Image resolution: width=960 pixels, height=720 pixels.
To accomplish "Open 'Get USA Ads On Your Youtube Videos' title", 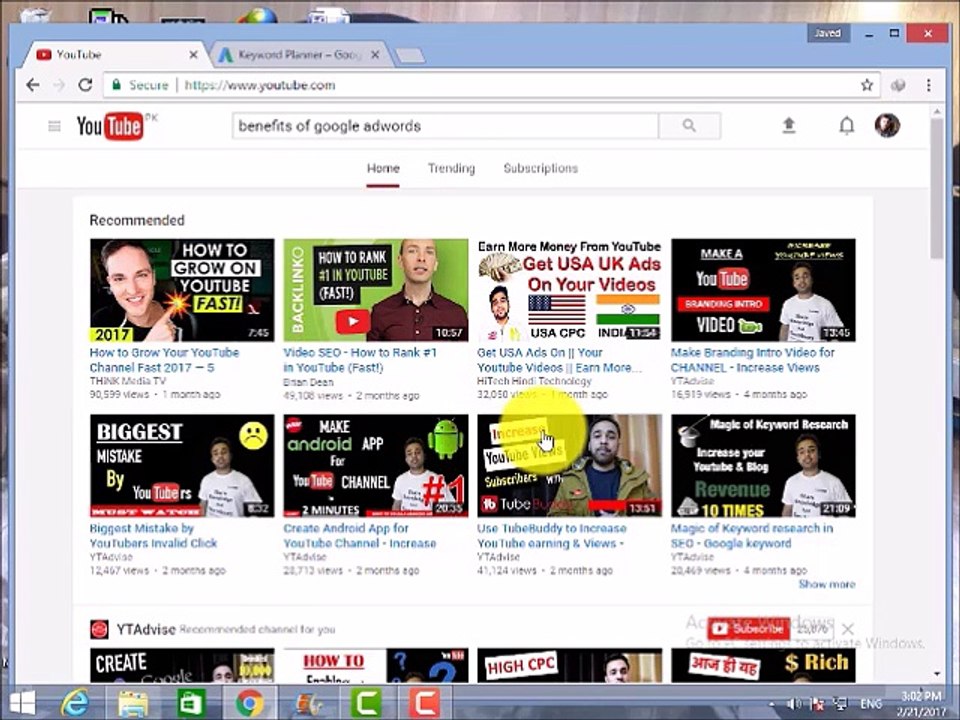I will (559, 360).
